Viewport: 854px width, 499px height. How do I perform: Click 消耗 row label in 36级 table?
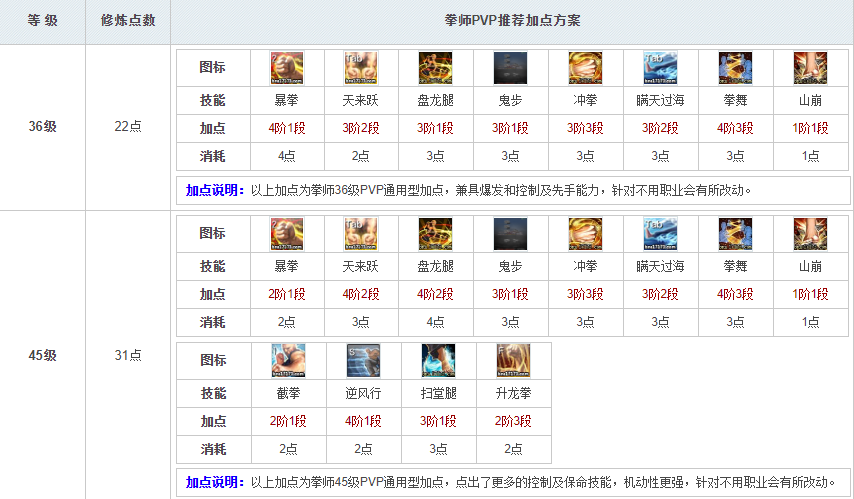[213, 156]
